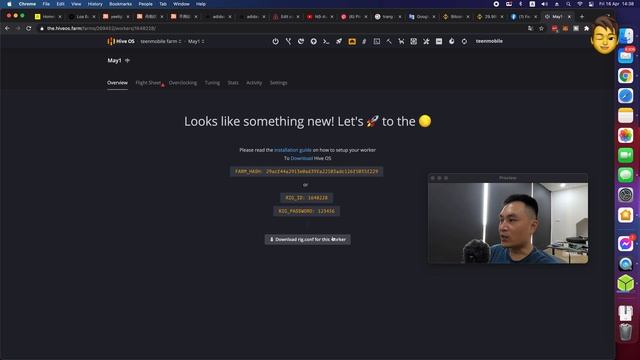Click the power icon in Hive OS toolbar
The height and width of the screenshot is (360, 640).
point(276,41)
